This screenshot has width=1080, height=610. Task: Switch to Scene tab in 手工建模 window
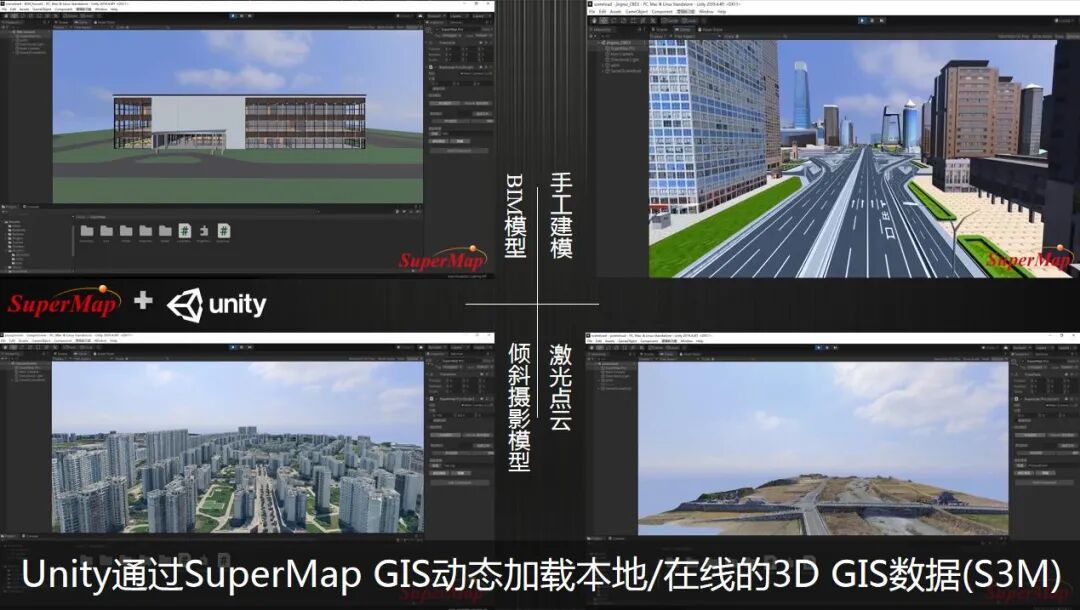660,30
